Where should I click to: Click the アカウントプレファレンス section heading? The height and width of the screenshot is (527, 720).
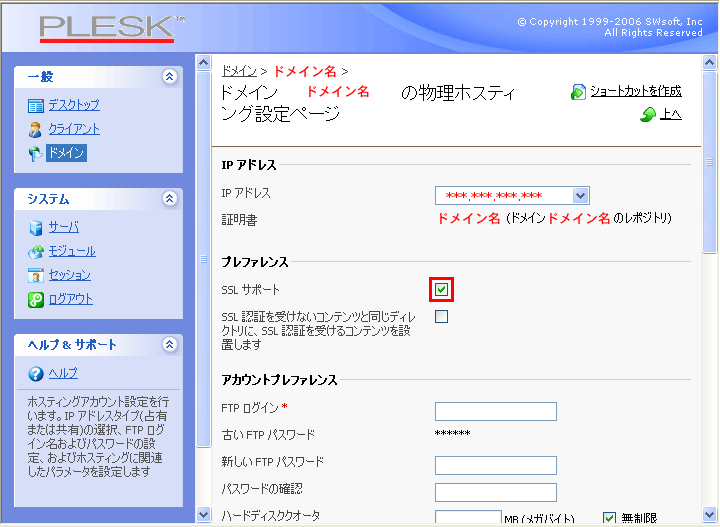(279, 380)
